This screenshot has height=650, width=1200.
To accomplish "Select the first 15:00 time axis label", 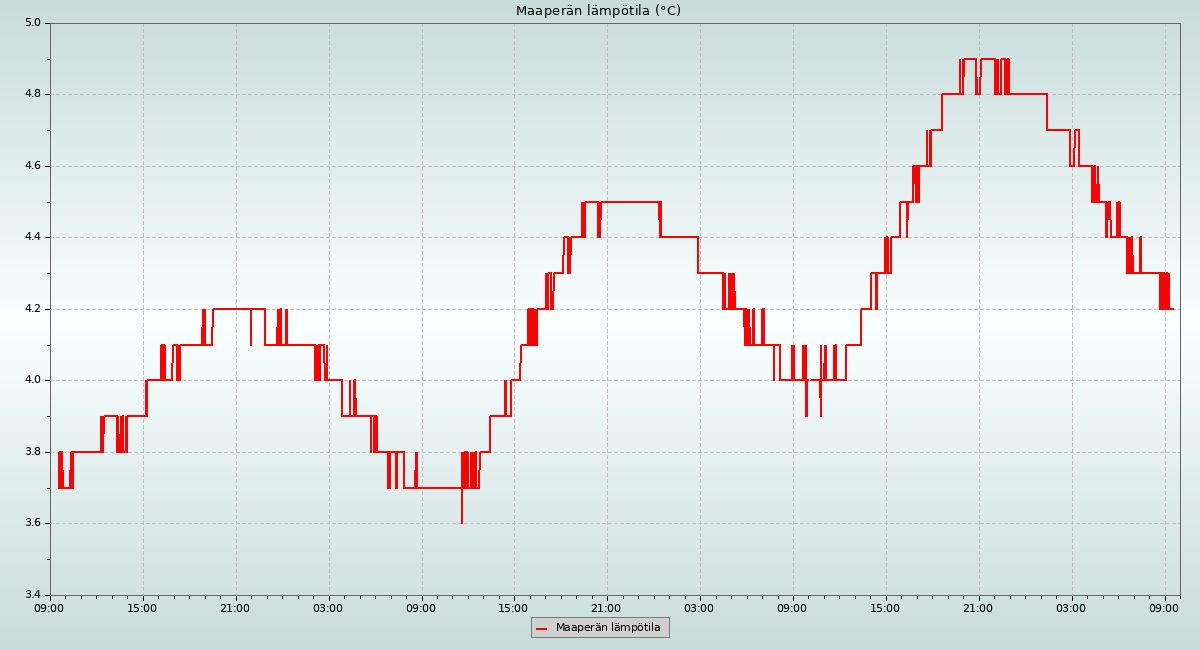I will click(x=143, y=607).
